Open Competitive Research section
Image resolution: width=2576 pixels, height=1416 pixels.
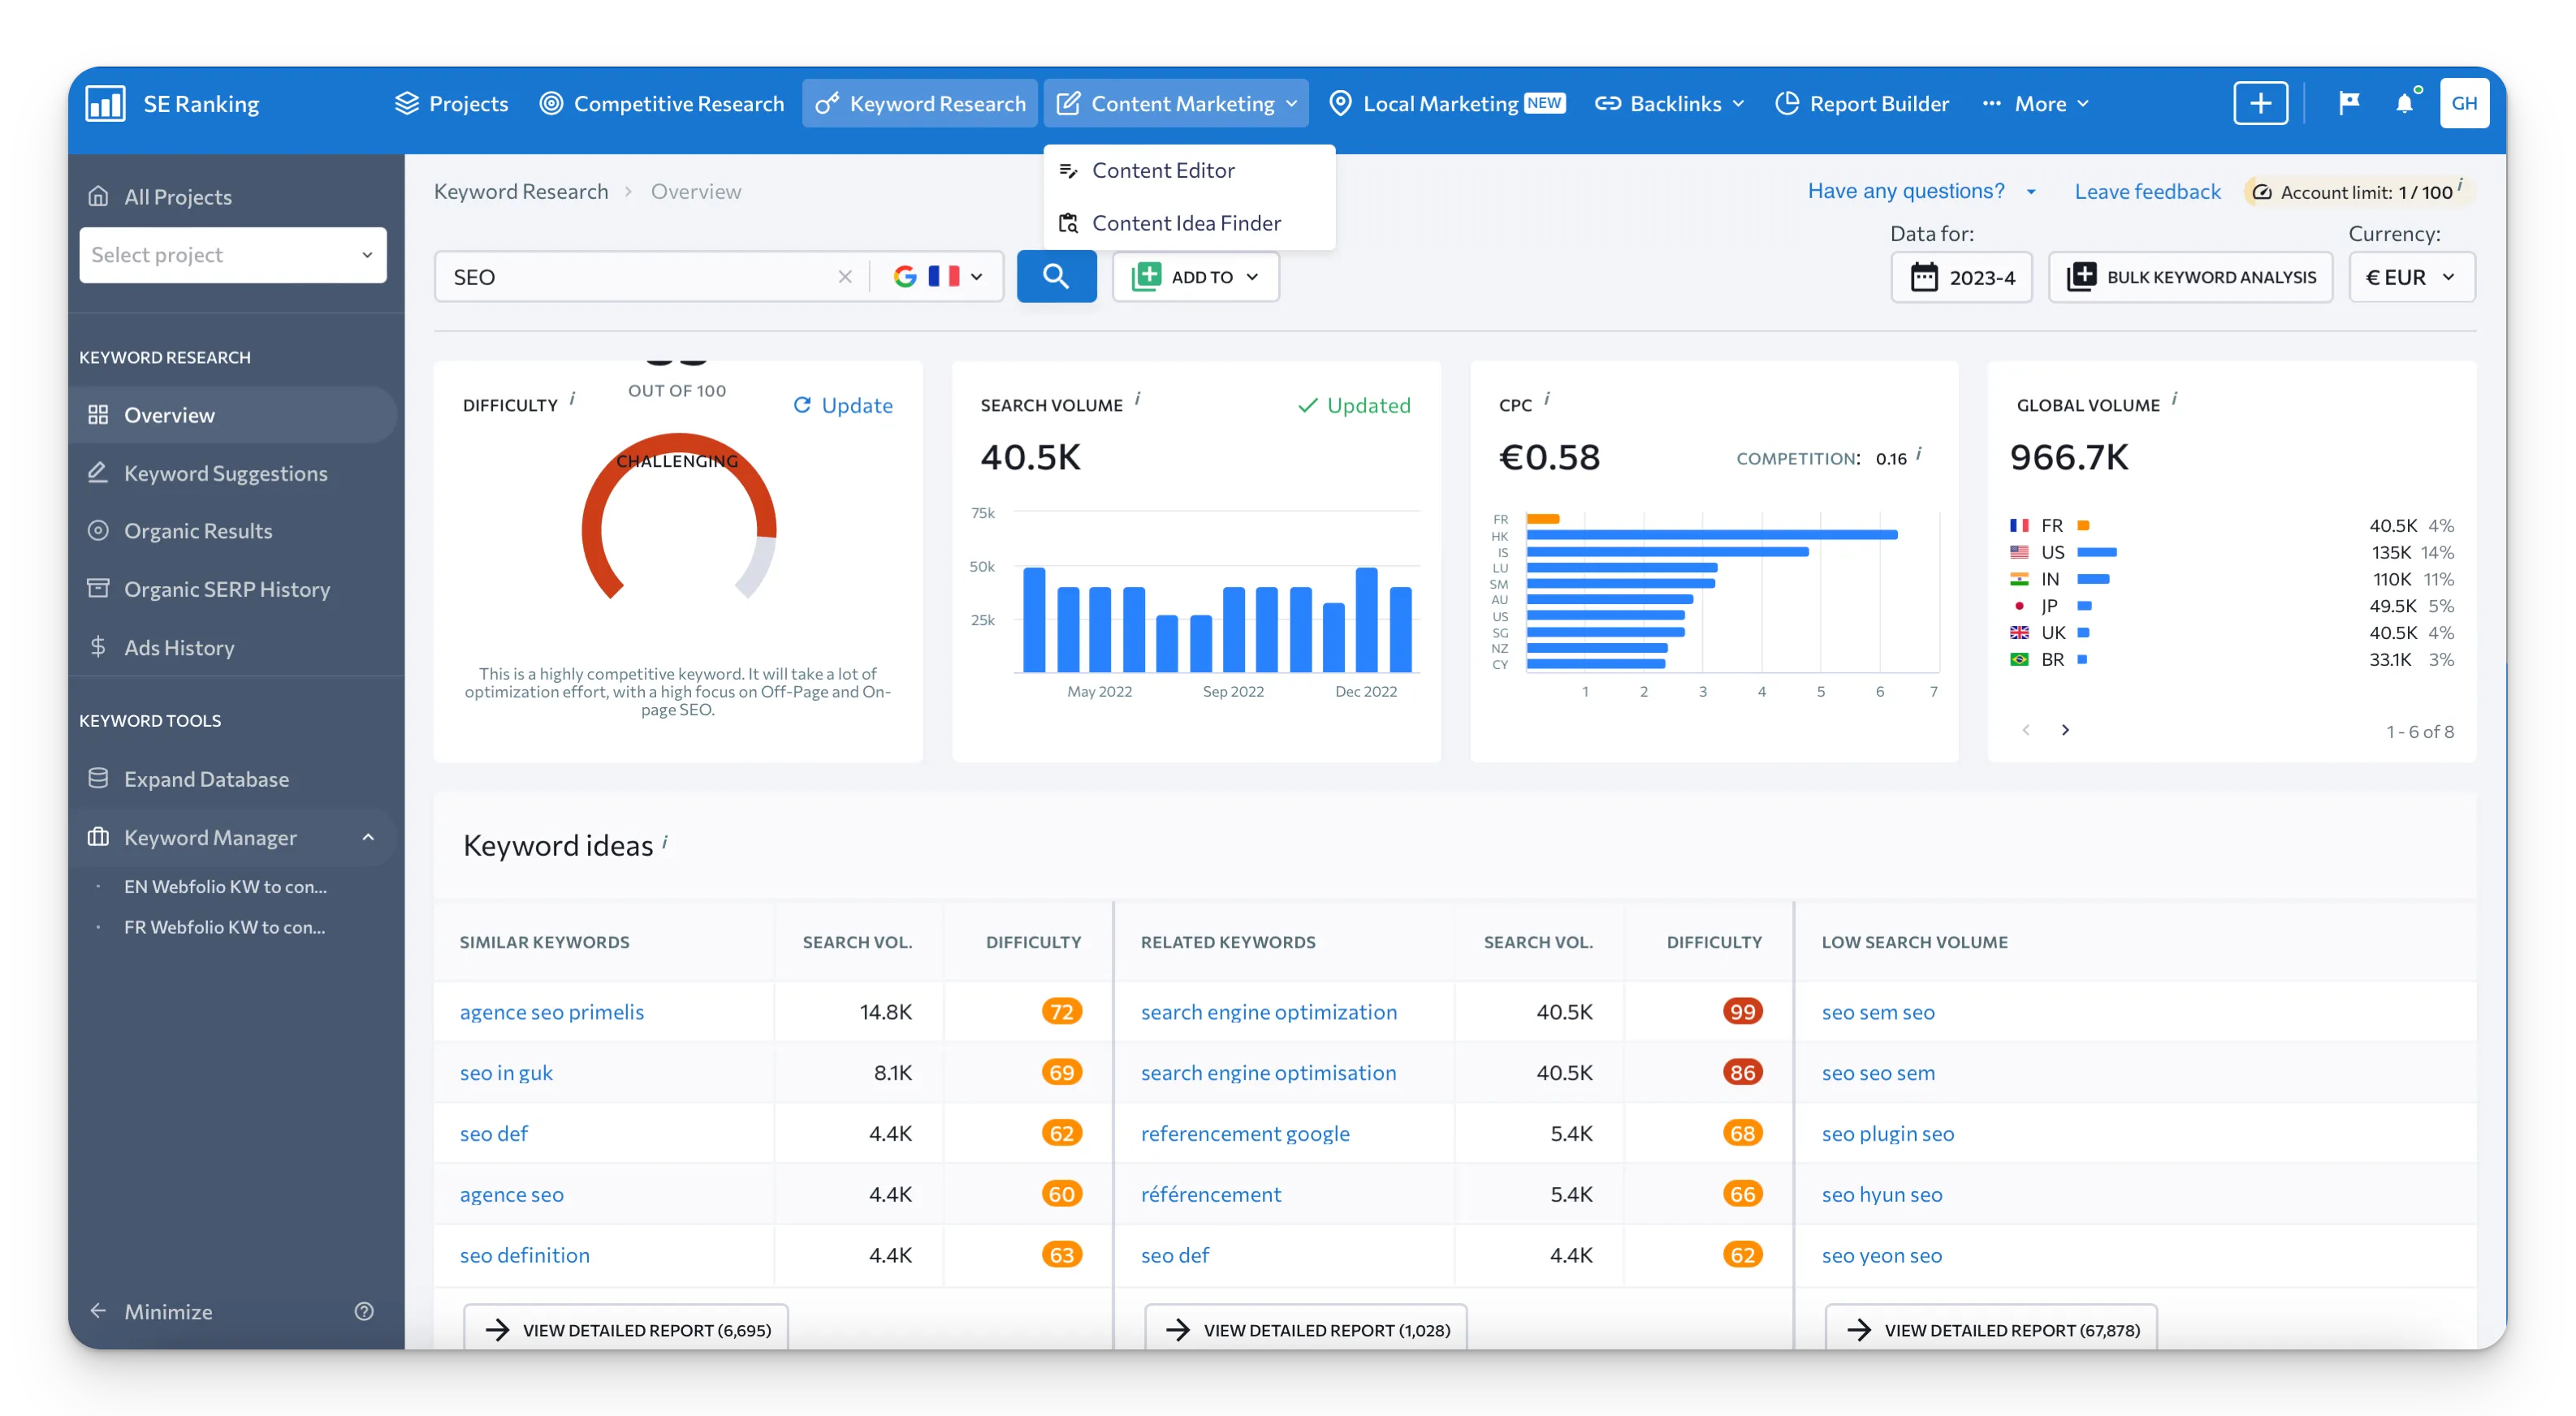661,103
